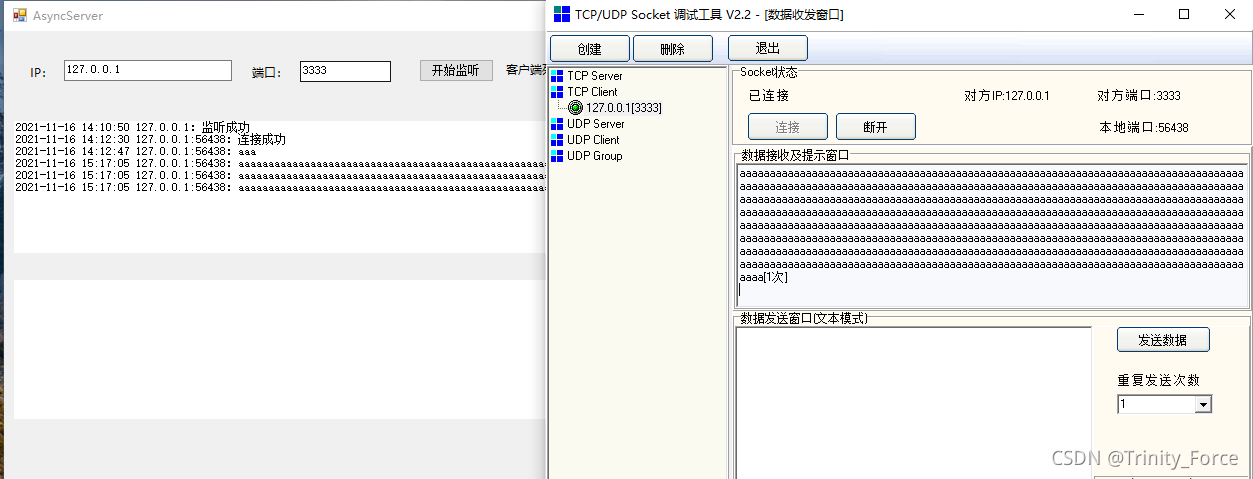The image size is (1253, 479).
Task: Click the 删除 toolbar button
Action: [x=673, y=49]
